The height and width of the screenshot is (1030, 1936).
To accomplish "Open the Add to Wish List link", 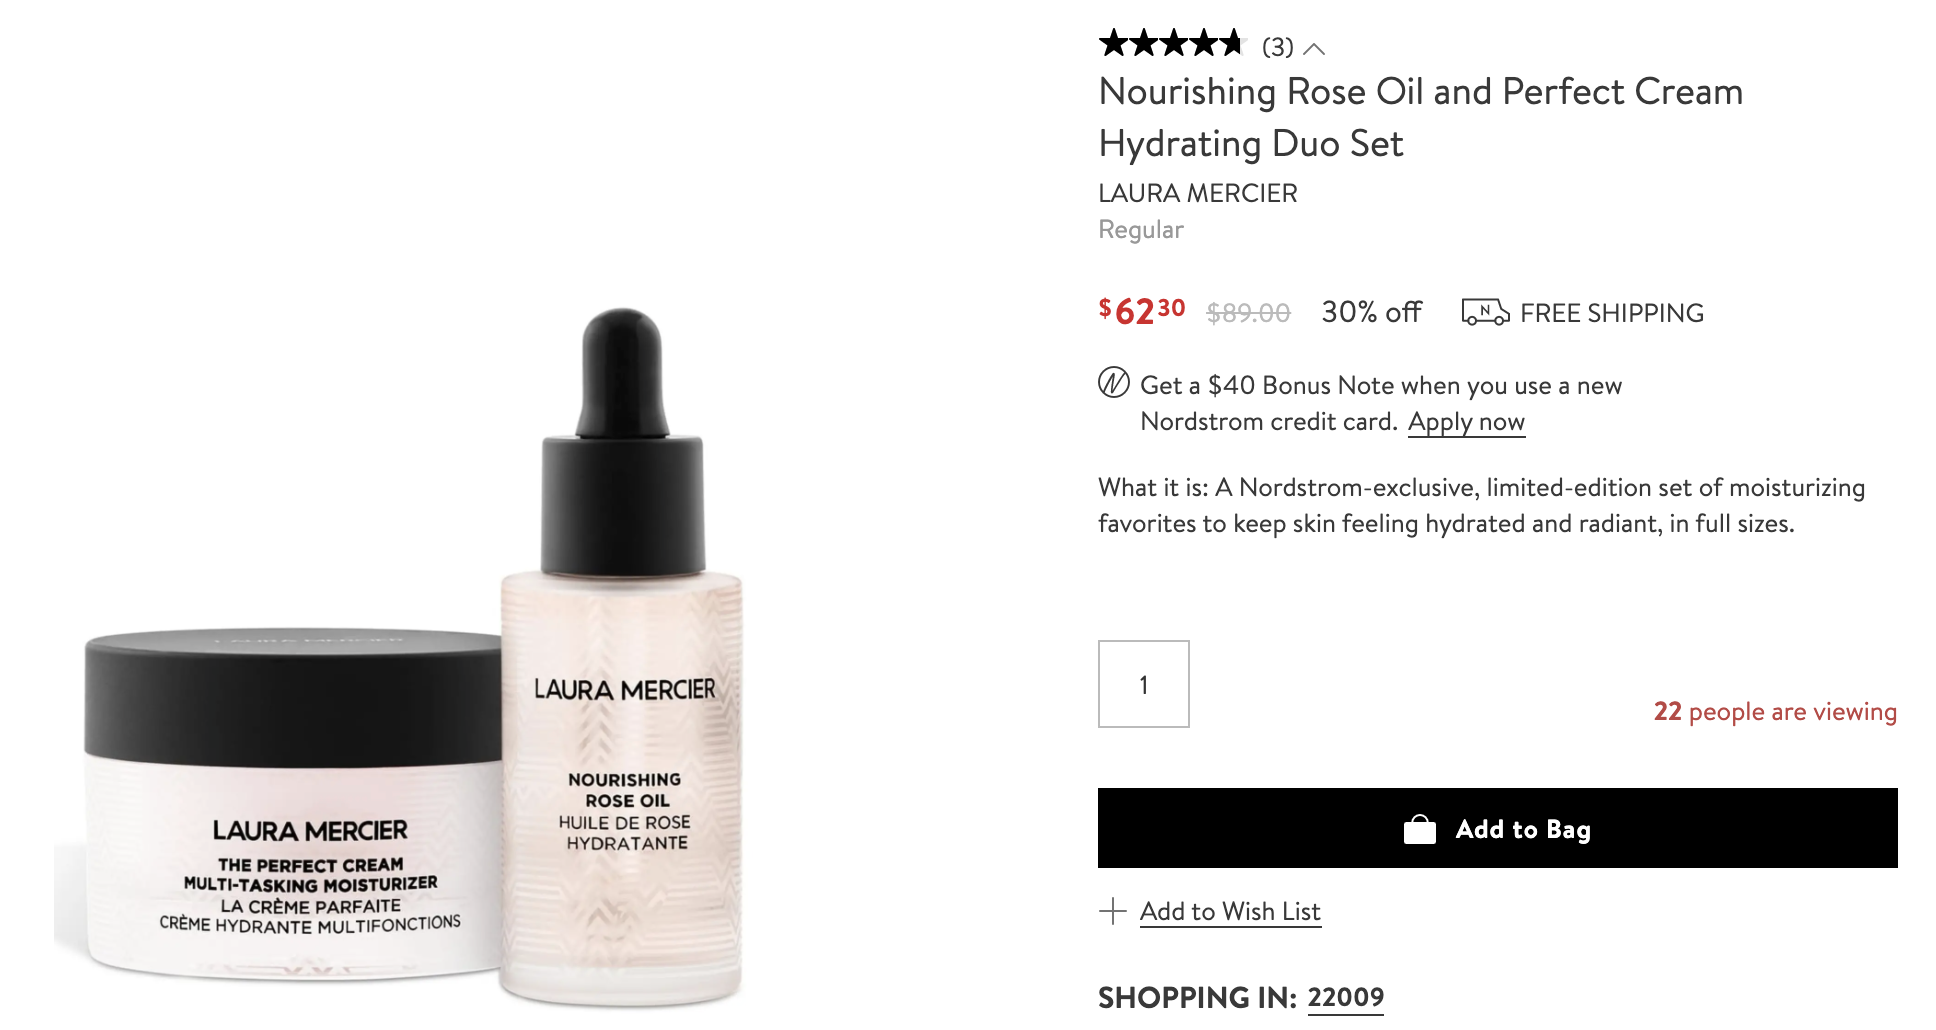I will (x=1230, y=911).
